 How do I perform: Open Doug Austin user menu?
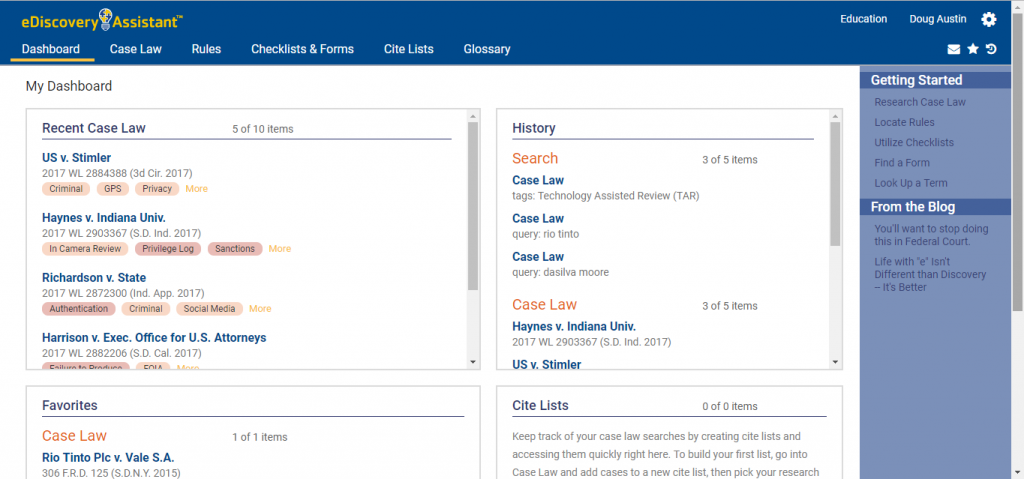938,19
